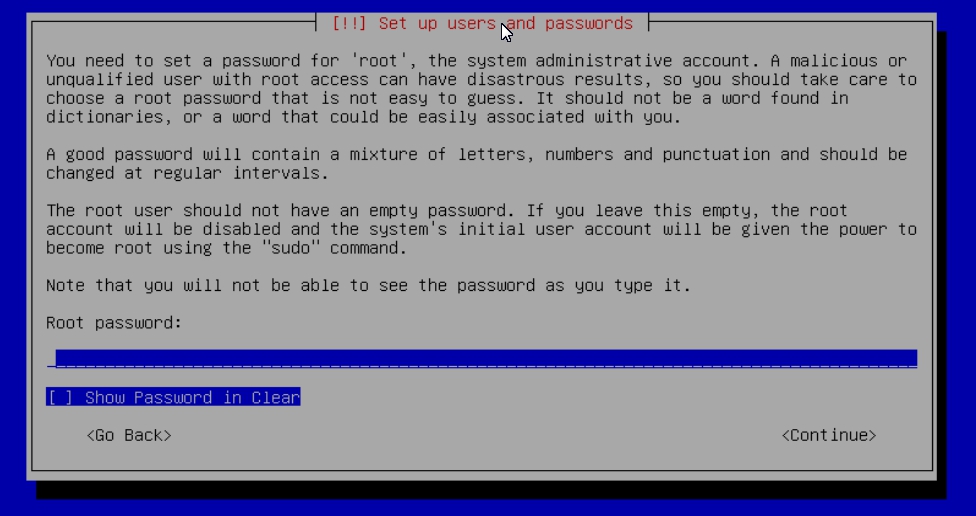Click the blue background outside the dialog
The height and width of the screenshot is (516, 976).
tap(12, 249)
